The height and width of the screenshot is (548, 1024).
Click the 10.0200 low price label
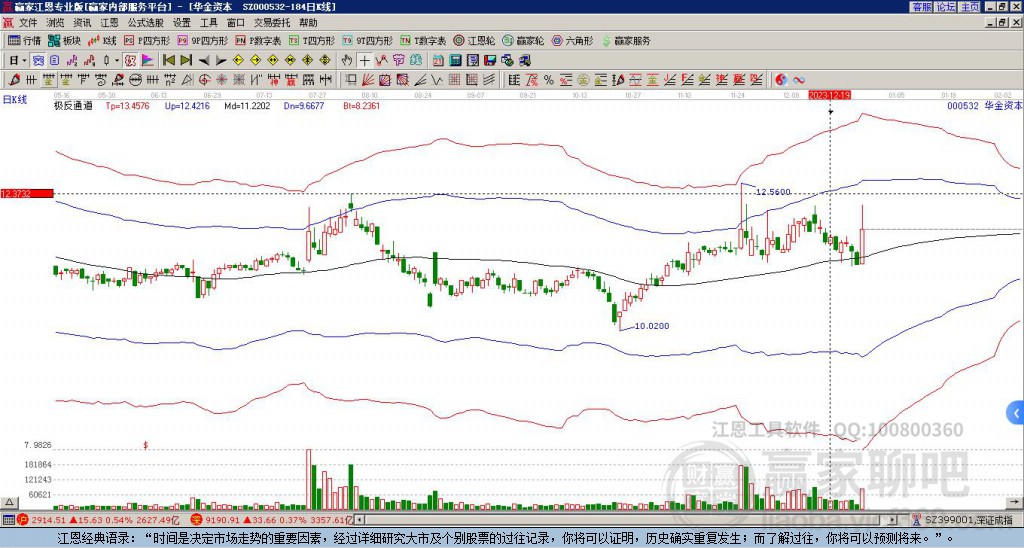[652, 326]
